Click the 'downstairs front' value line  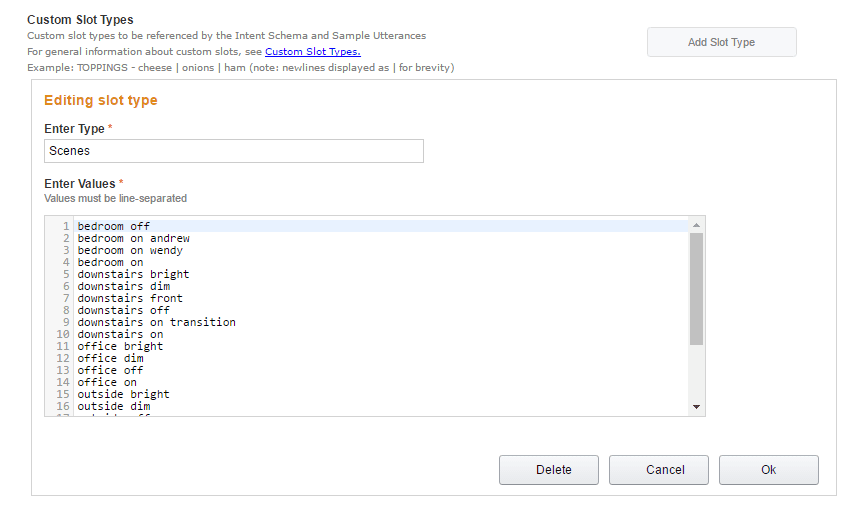tap(130, 298)
